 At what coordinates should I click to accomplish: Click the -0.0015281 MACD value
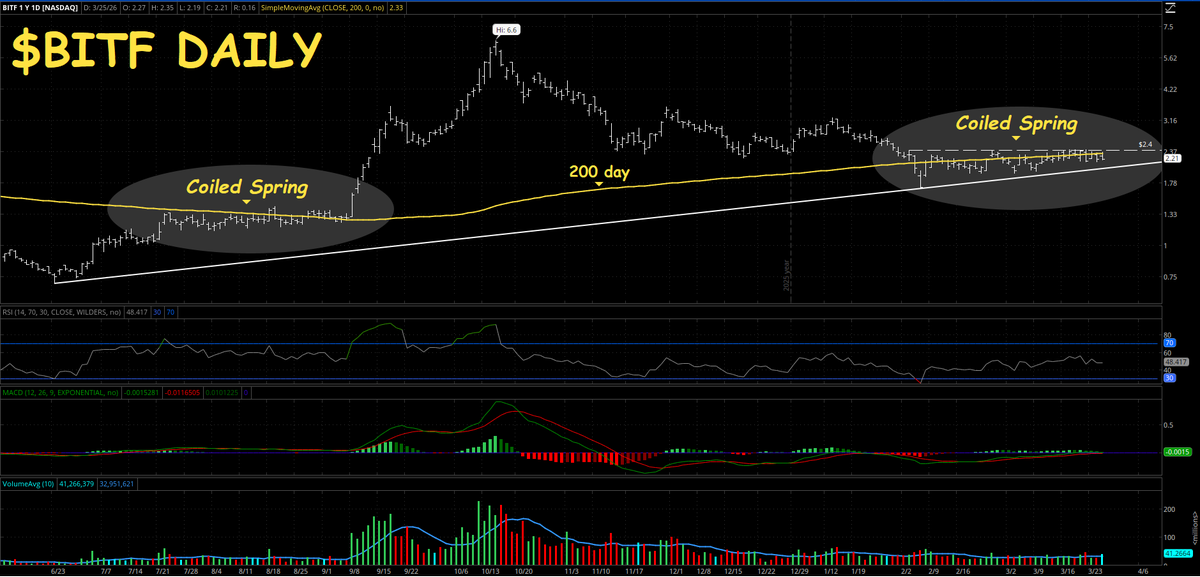[x=141, y=393]
